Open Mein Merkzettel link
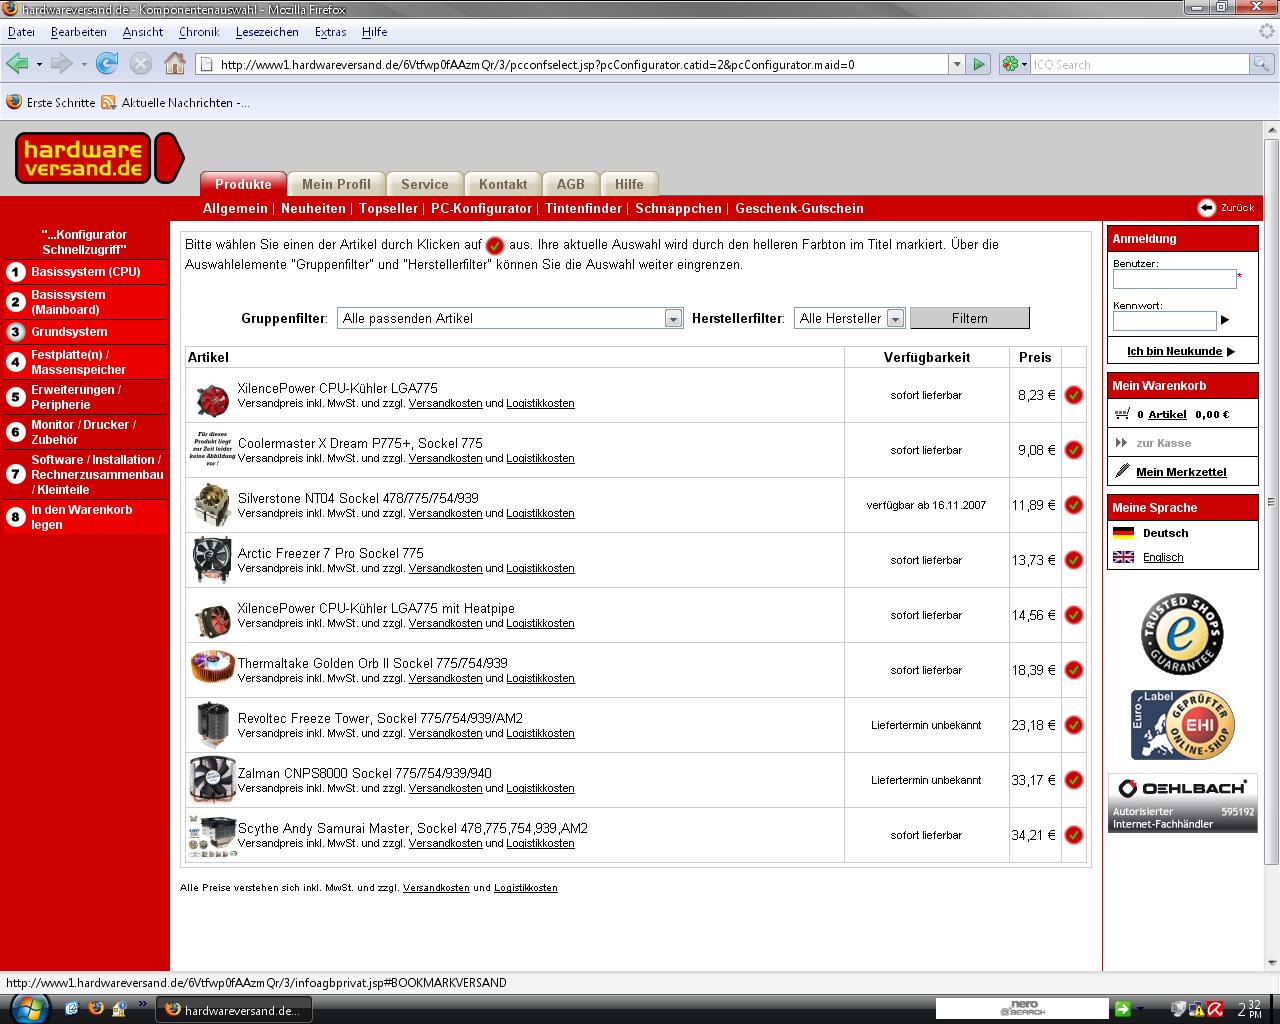 click(1181, 472)
